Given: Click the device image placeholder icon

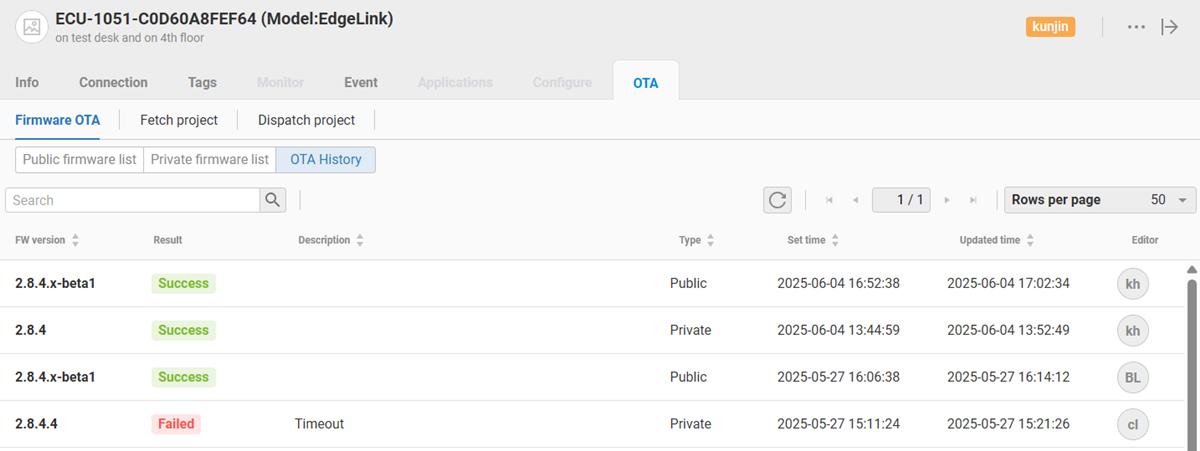Looking at the screenshot, I should pos(32,27).
